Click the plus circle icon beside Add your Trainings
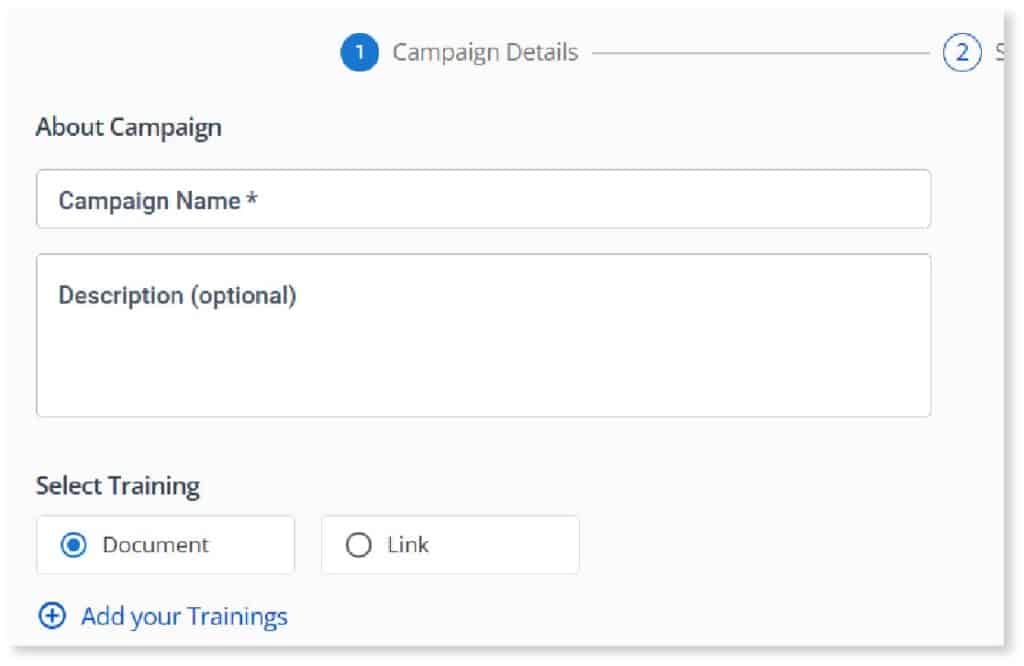Viewport: 1024px width, 666px height. [52, 616]
